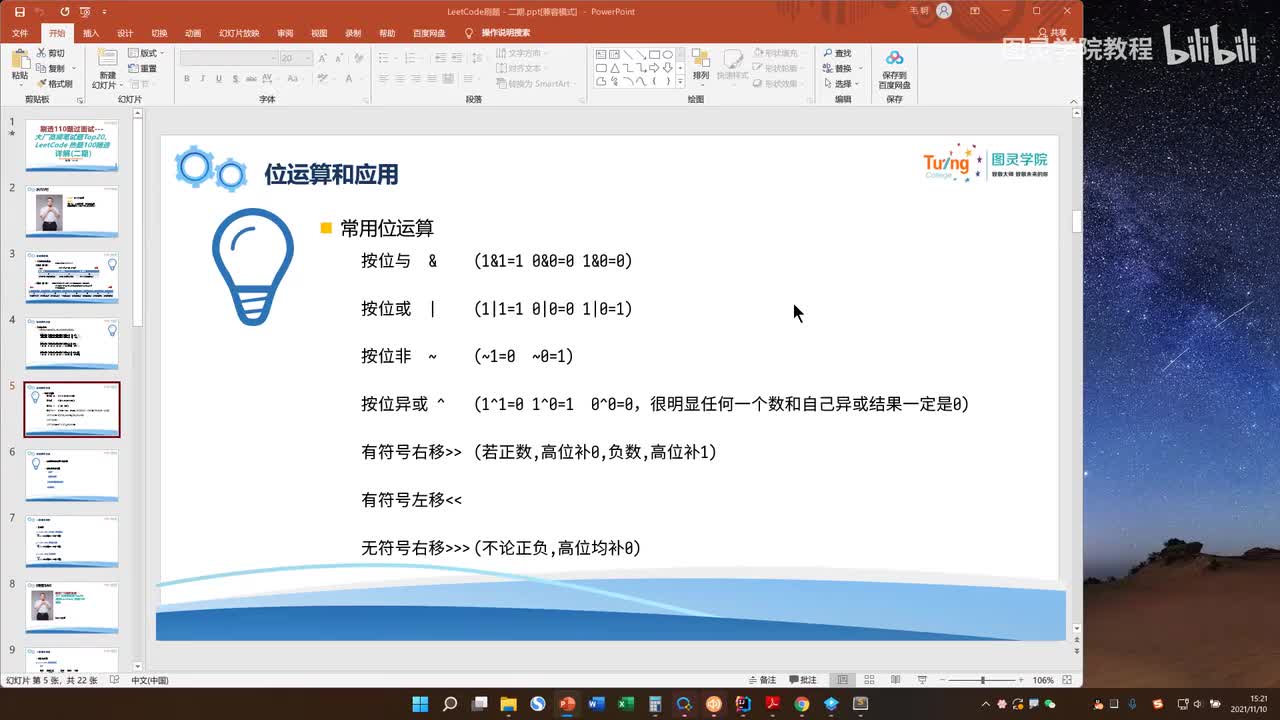Click Comments (批注) in status bar

click(x=803, y=680)
